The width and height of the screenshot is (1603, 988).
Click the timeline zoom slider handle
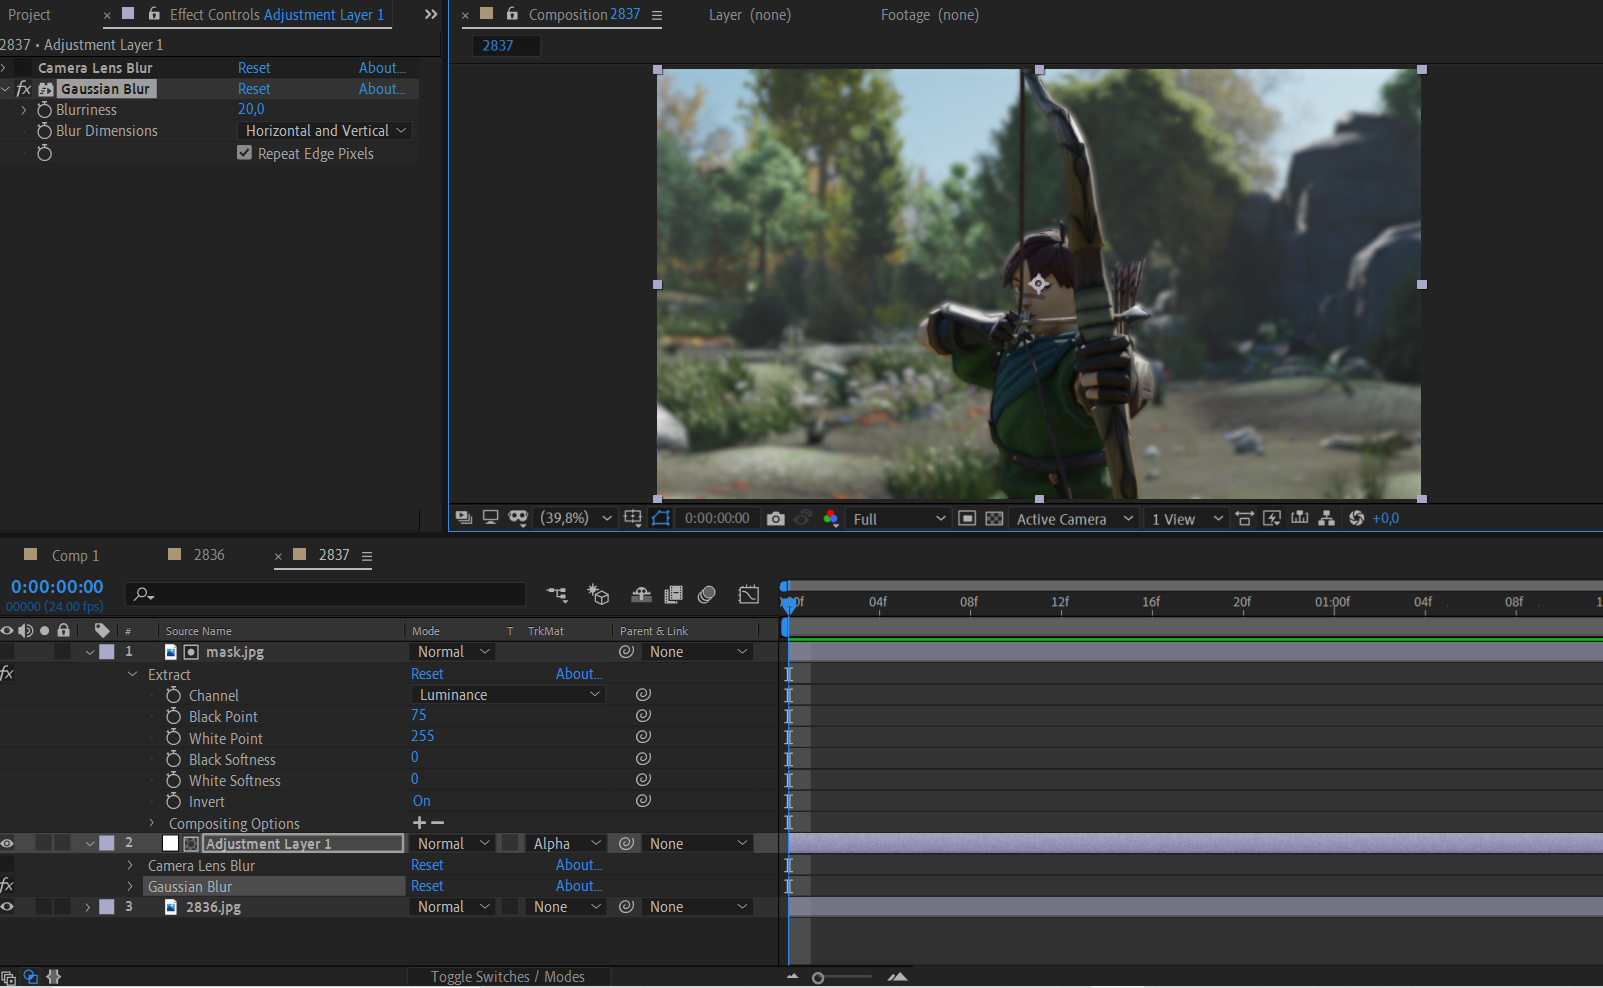(818, 978)
